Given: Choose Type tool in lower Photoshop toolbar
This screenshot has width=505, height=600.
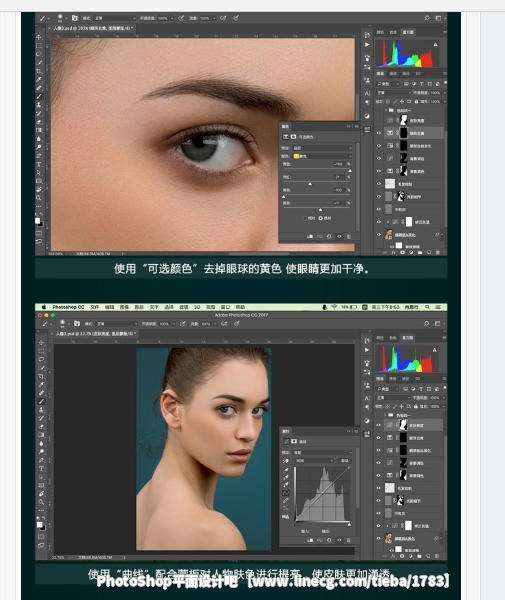Looking at the screenshot, I should pyautogui.click(x=41, y=469).
